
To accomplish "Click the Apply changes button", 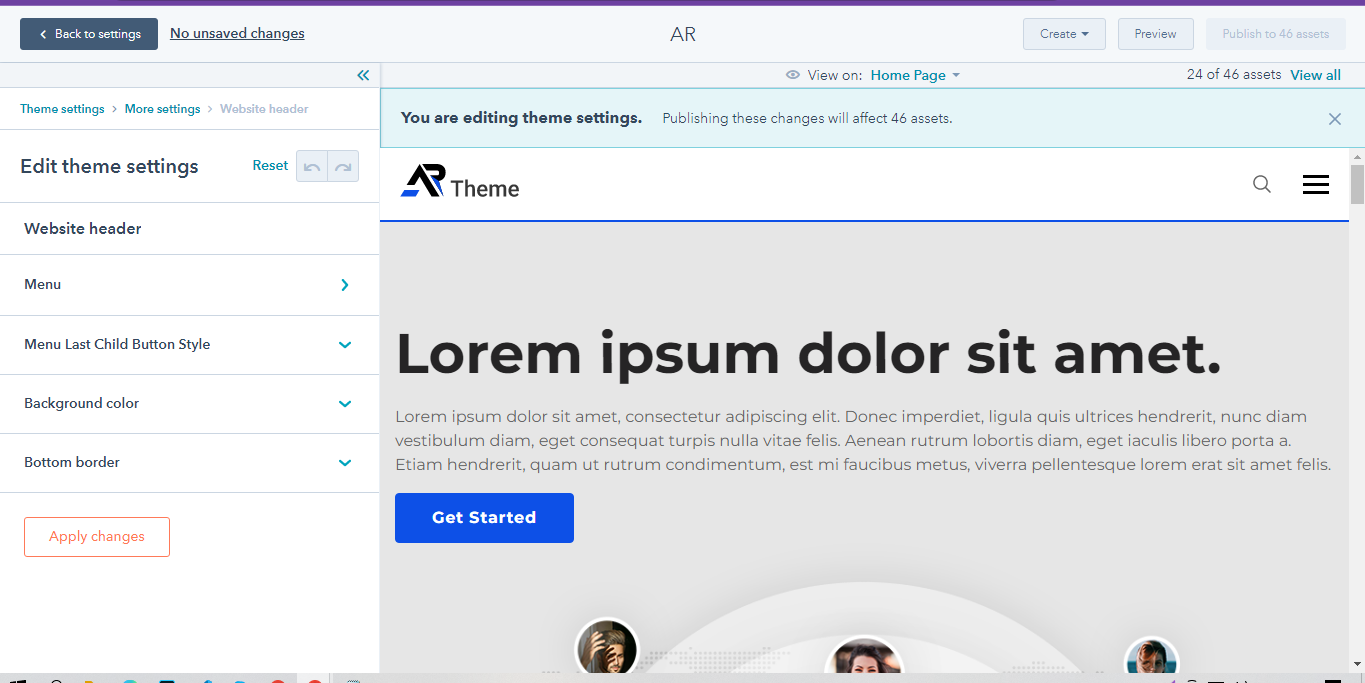I will click(x=97, y=537).
